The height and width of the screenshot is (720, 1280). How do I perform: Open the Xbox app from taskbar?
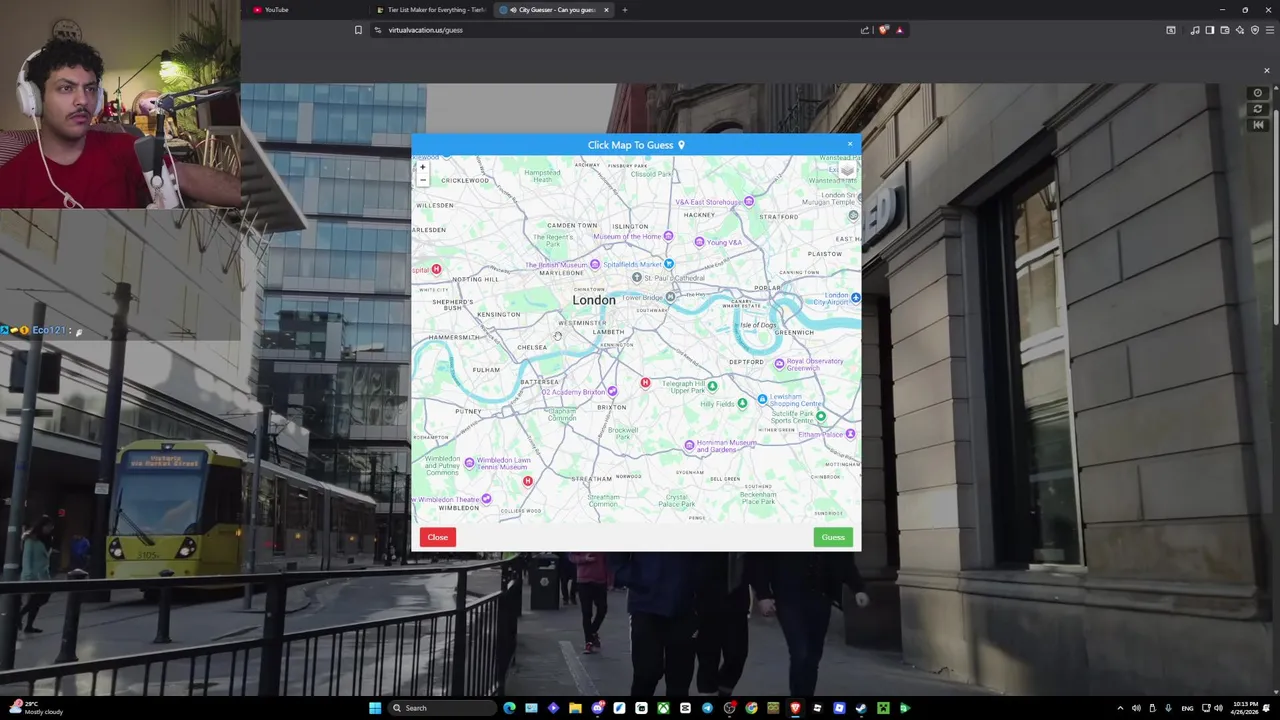click(x=663, y=708)
